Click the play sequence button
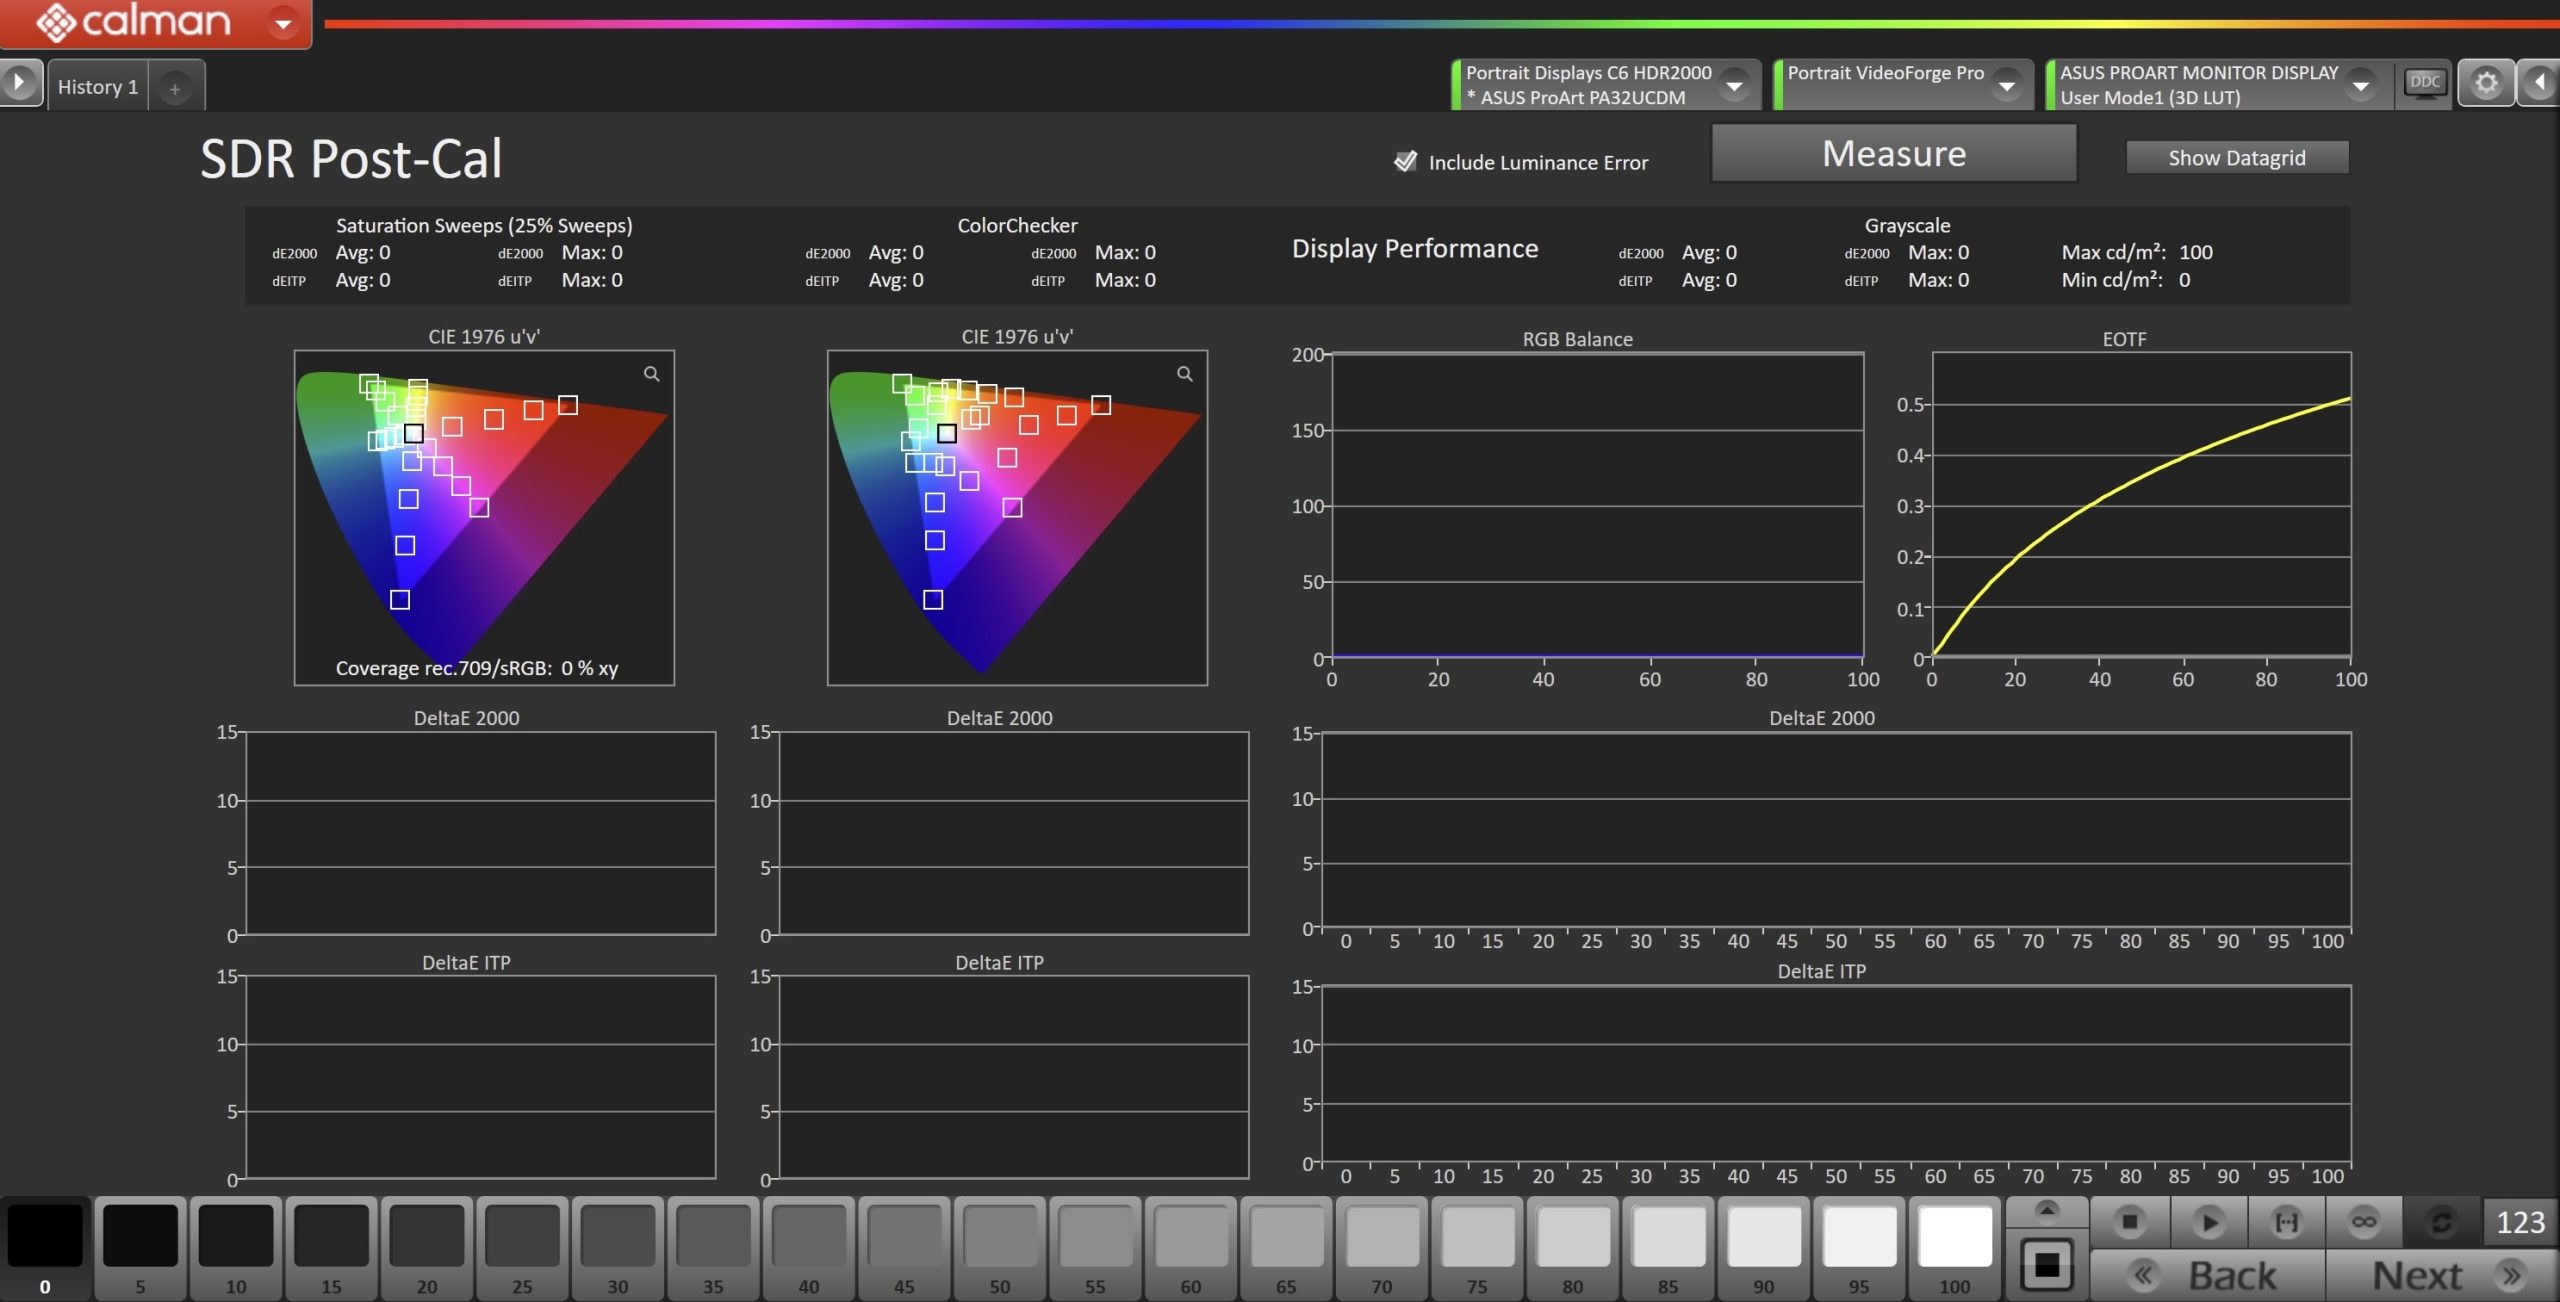 (2208, 1222)
